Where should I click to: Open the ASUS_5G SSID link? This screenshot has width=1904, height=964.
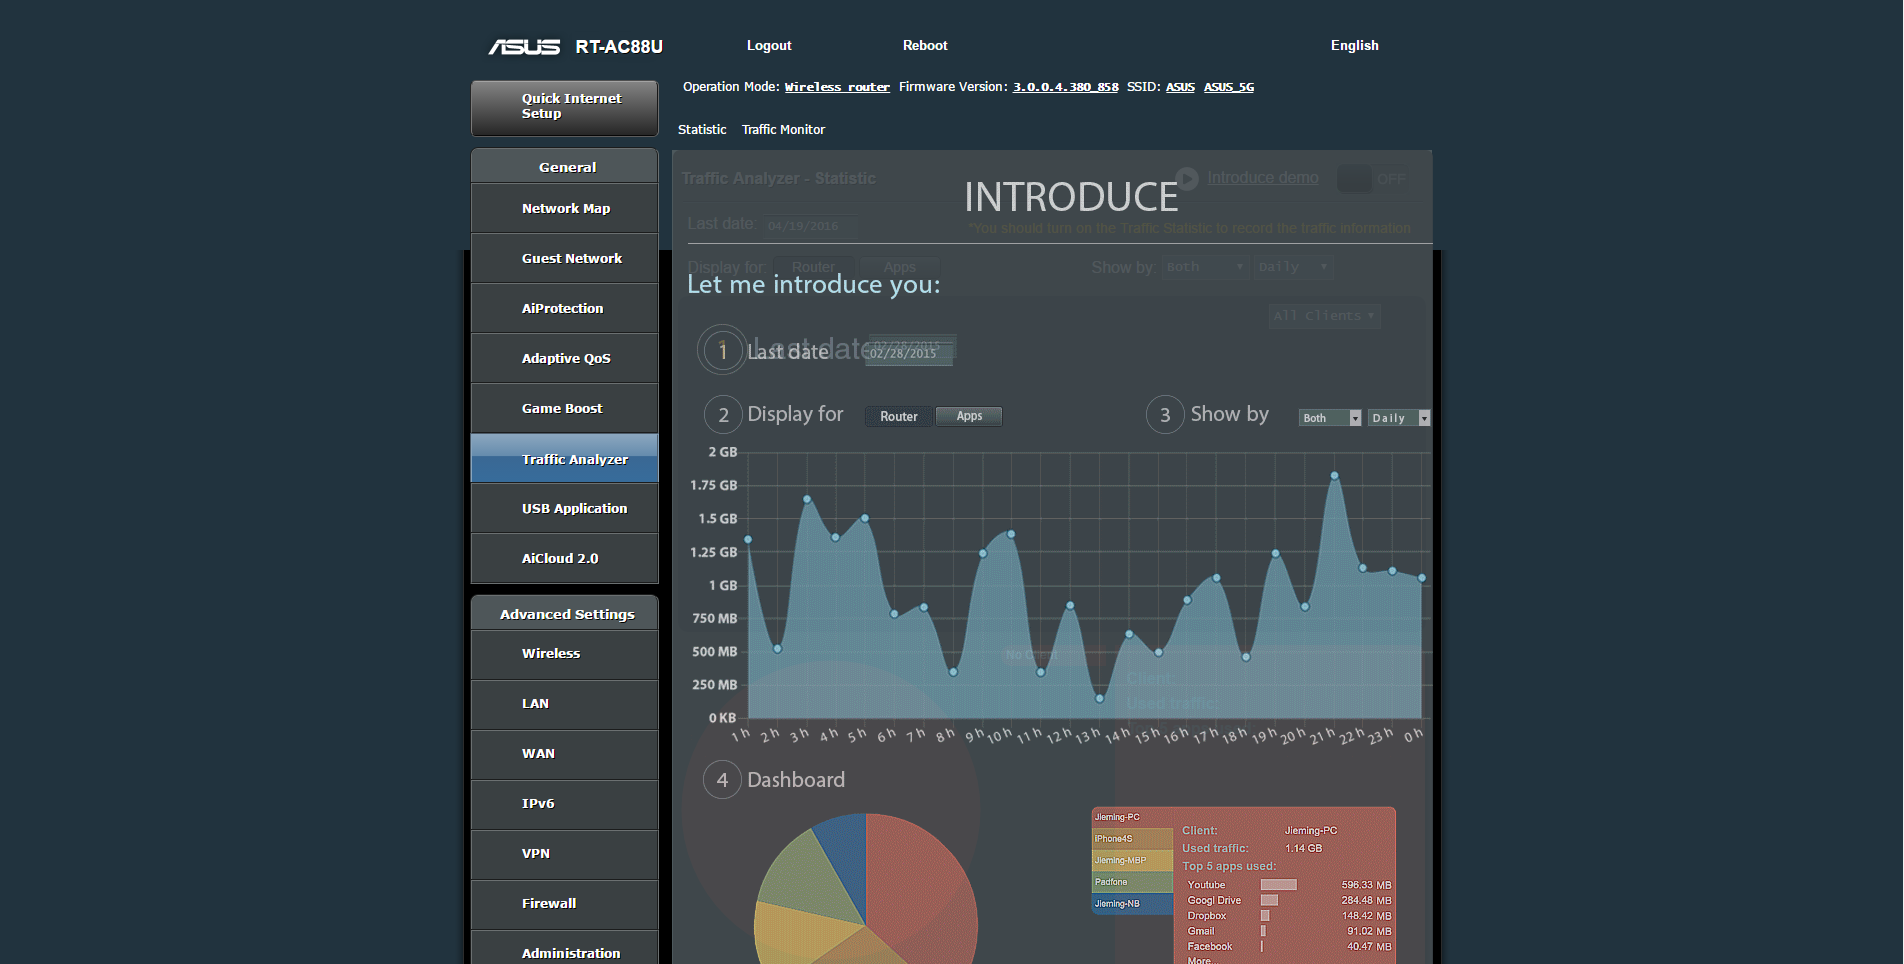pos(1228,87)
